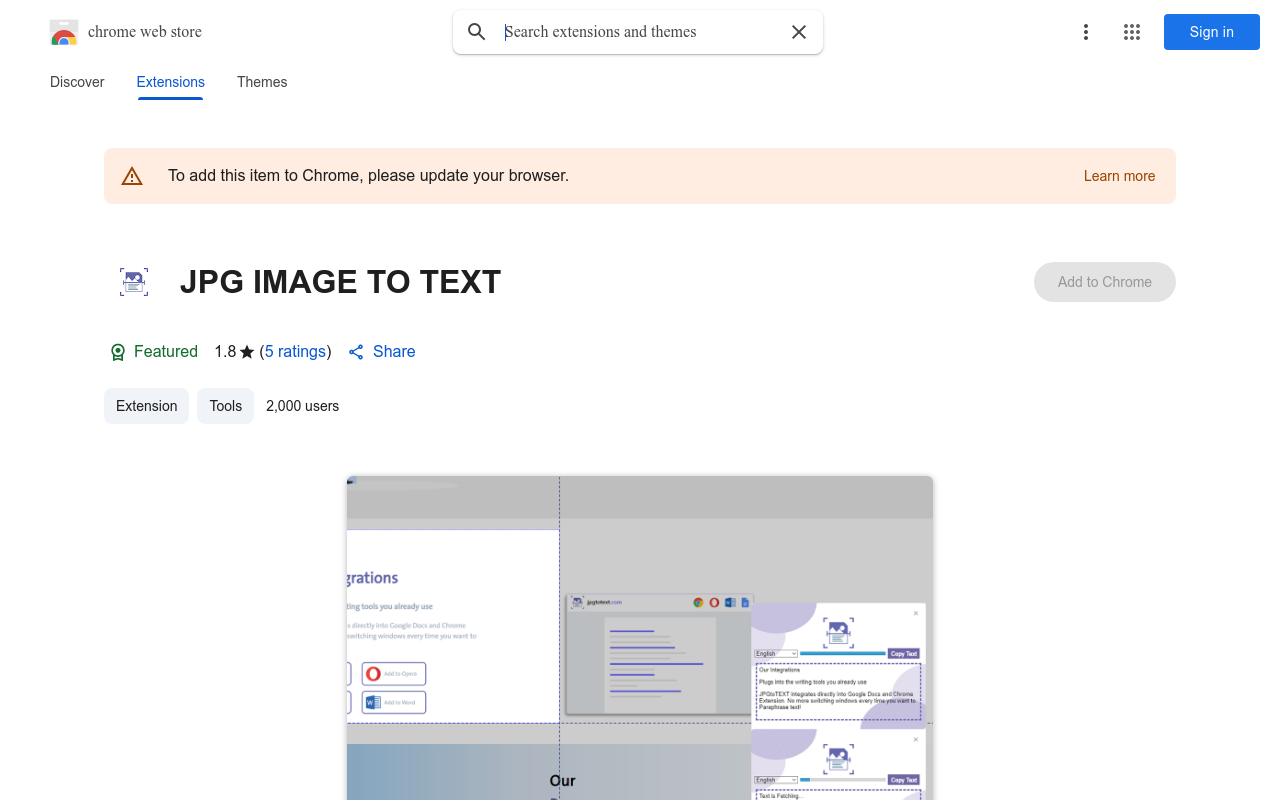Switch to the Themes tab
Viewport: 1280px width, 800px height.
262,82
